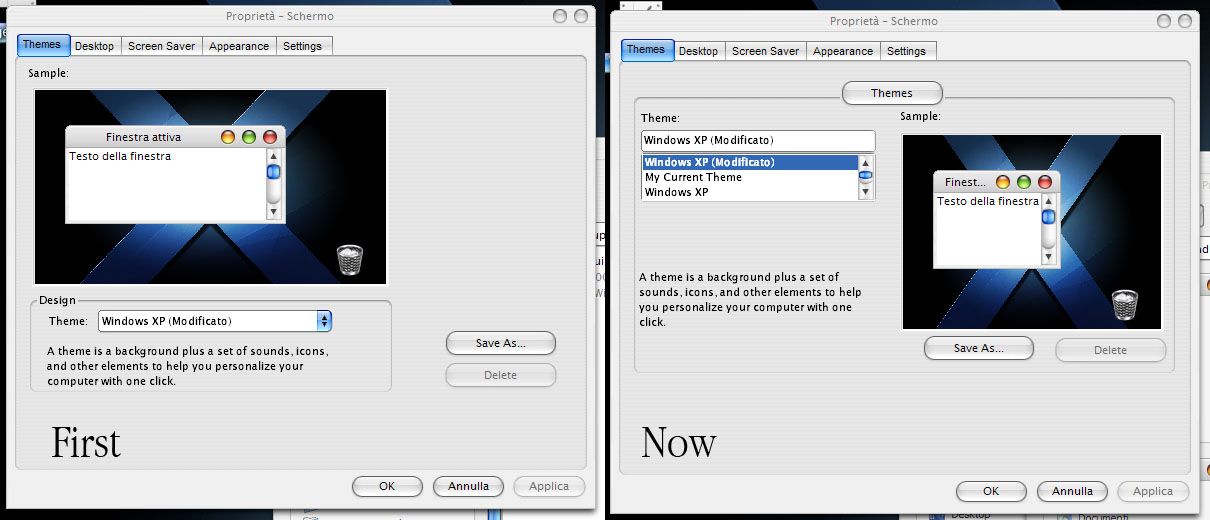The image size is (1210, 520).
Task: Open Screen Saver tab in right dialog
Action: (766, 51)
